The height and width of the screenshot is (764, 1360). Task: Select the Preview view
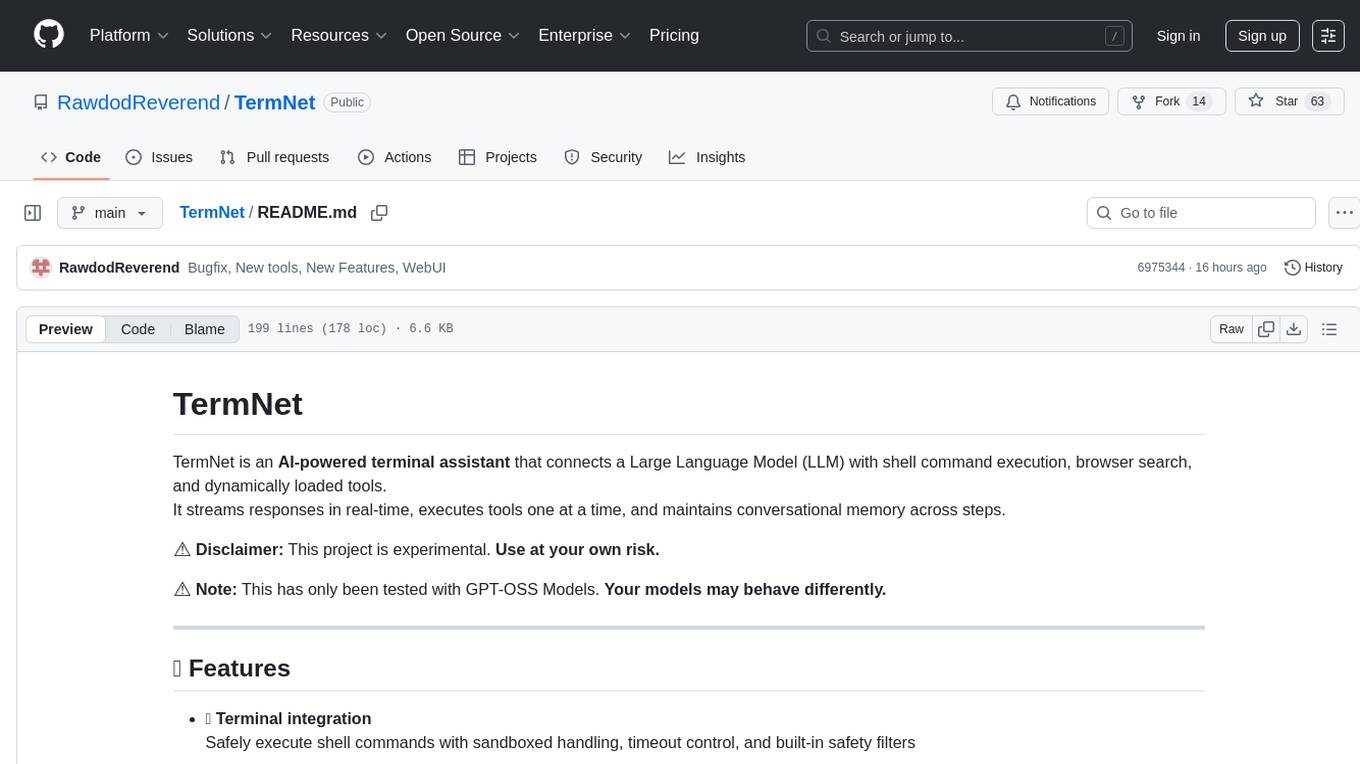66,329
